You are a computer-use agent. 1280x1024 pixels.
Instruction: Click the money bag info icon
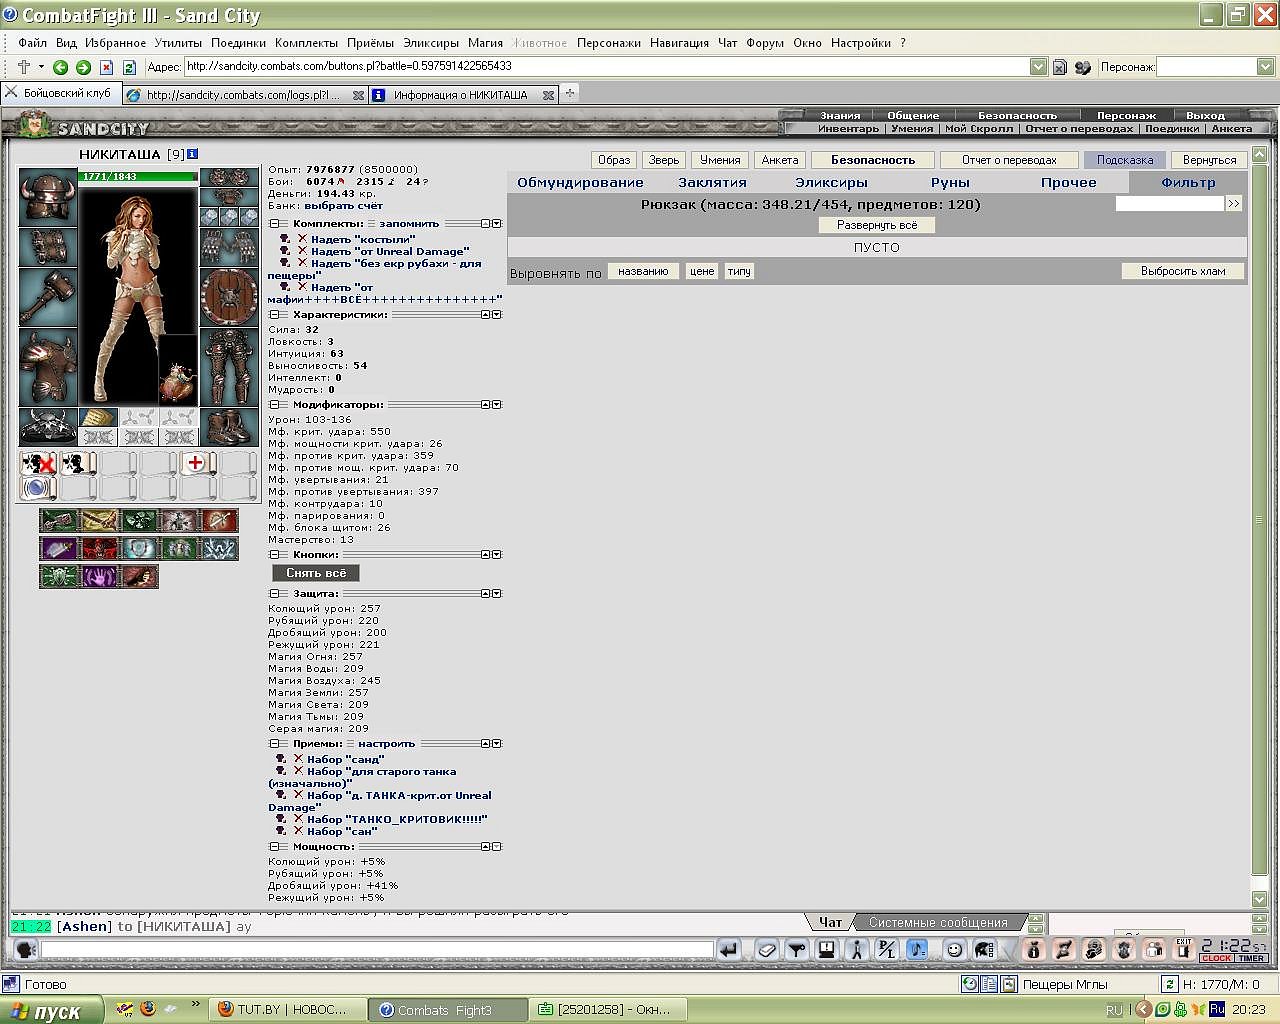pyautogui.click(x=1034, y=950)
